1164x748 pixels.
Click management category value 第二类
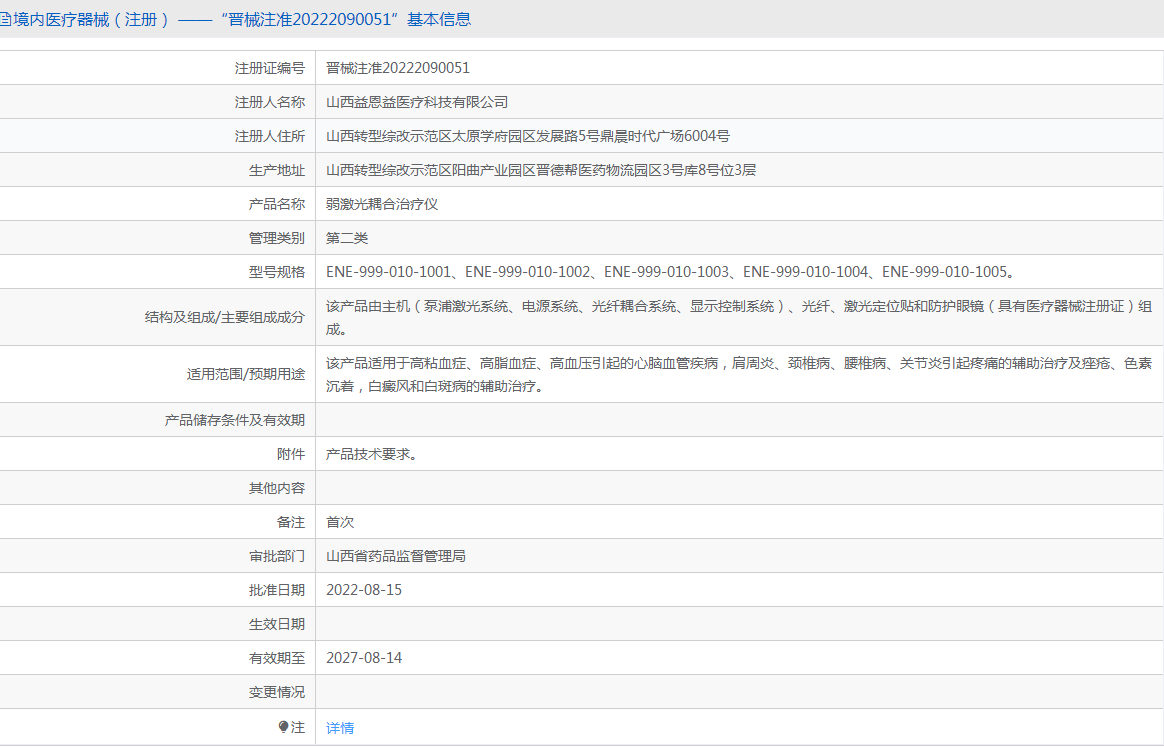(x=347, y=238)
